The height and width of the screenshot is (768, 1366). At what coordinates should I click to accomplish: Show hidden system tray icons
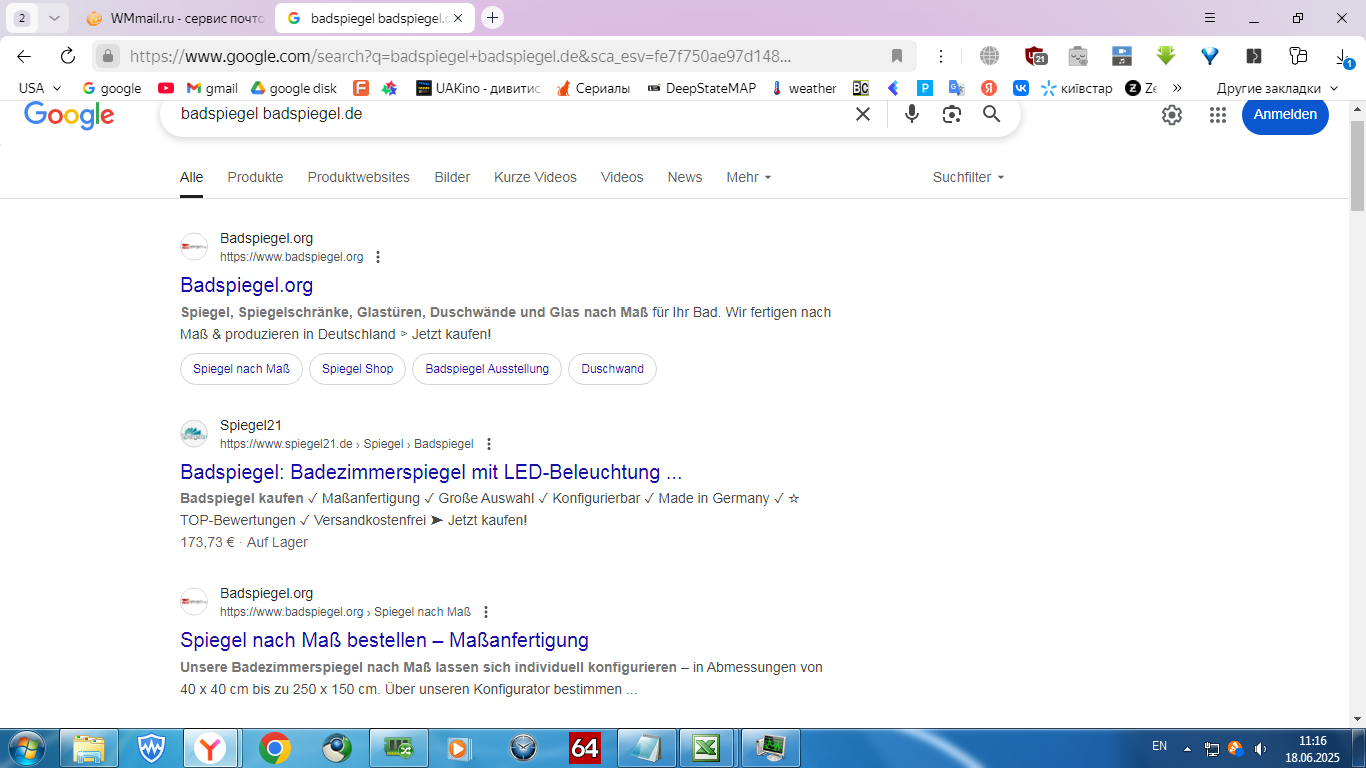coord(1188,748)
